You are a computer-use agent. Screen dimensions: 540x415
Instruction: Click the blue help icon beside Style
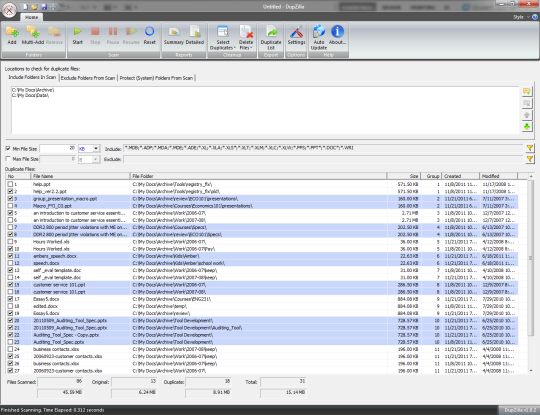pyautogui.click(x=536, y=17)
